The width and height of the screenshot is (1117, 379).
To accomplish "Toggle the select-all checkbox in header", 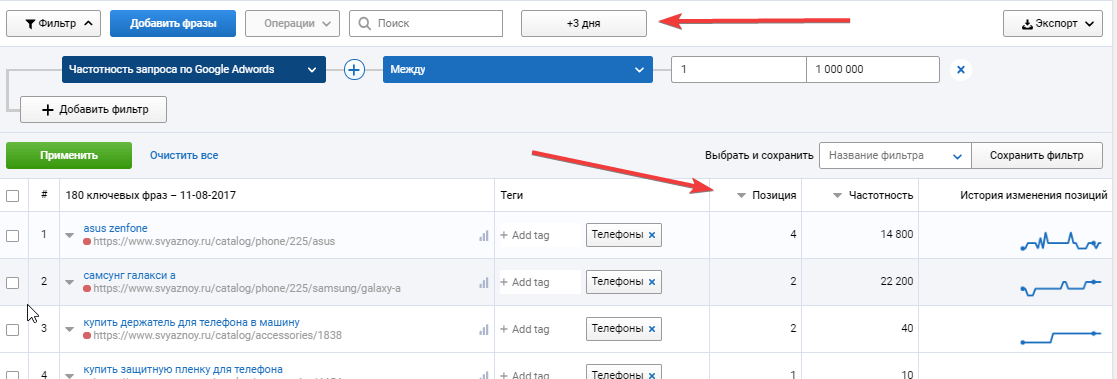I will [13, 196].
